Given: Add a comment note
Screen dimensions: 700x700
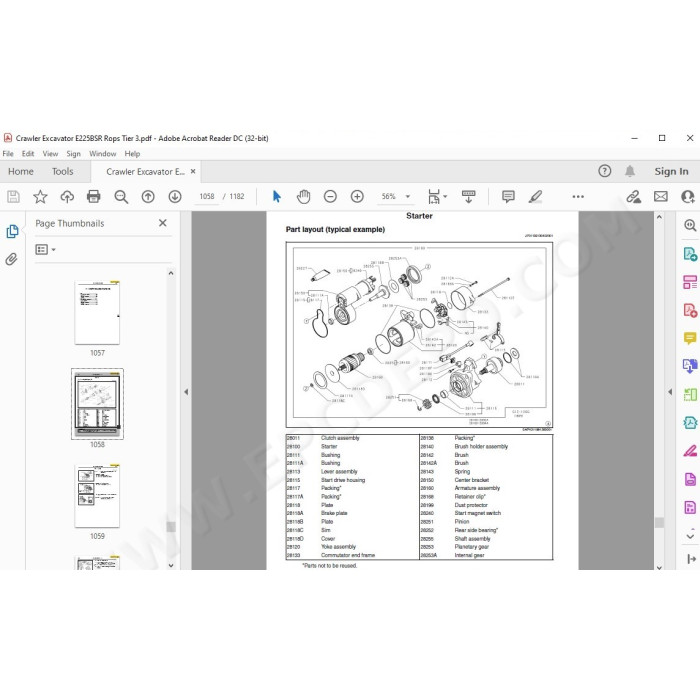Looking at the screenshot, I should click(508, 196).
